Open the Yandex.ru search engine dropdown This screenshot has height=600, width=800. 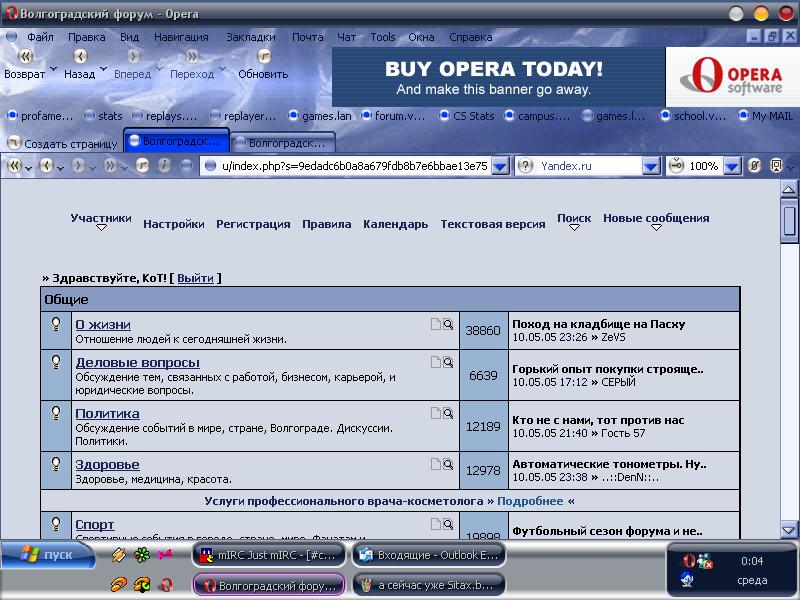pos(650,166)
